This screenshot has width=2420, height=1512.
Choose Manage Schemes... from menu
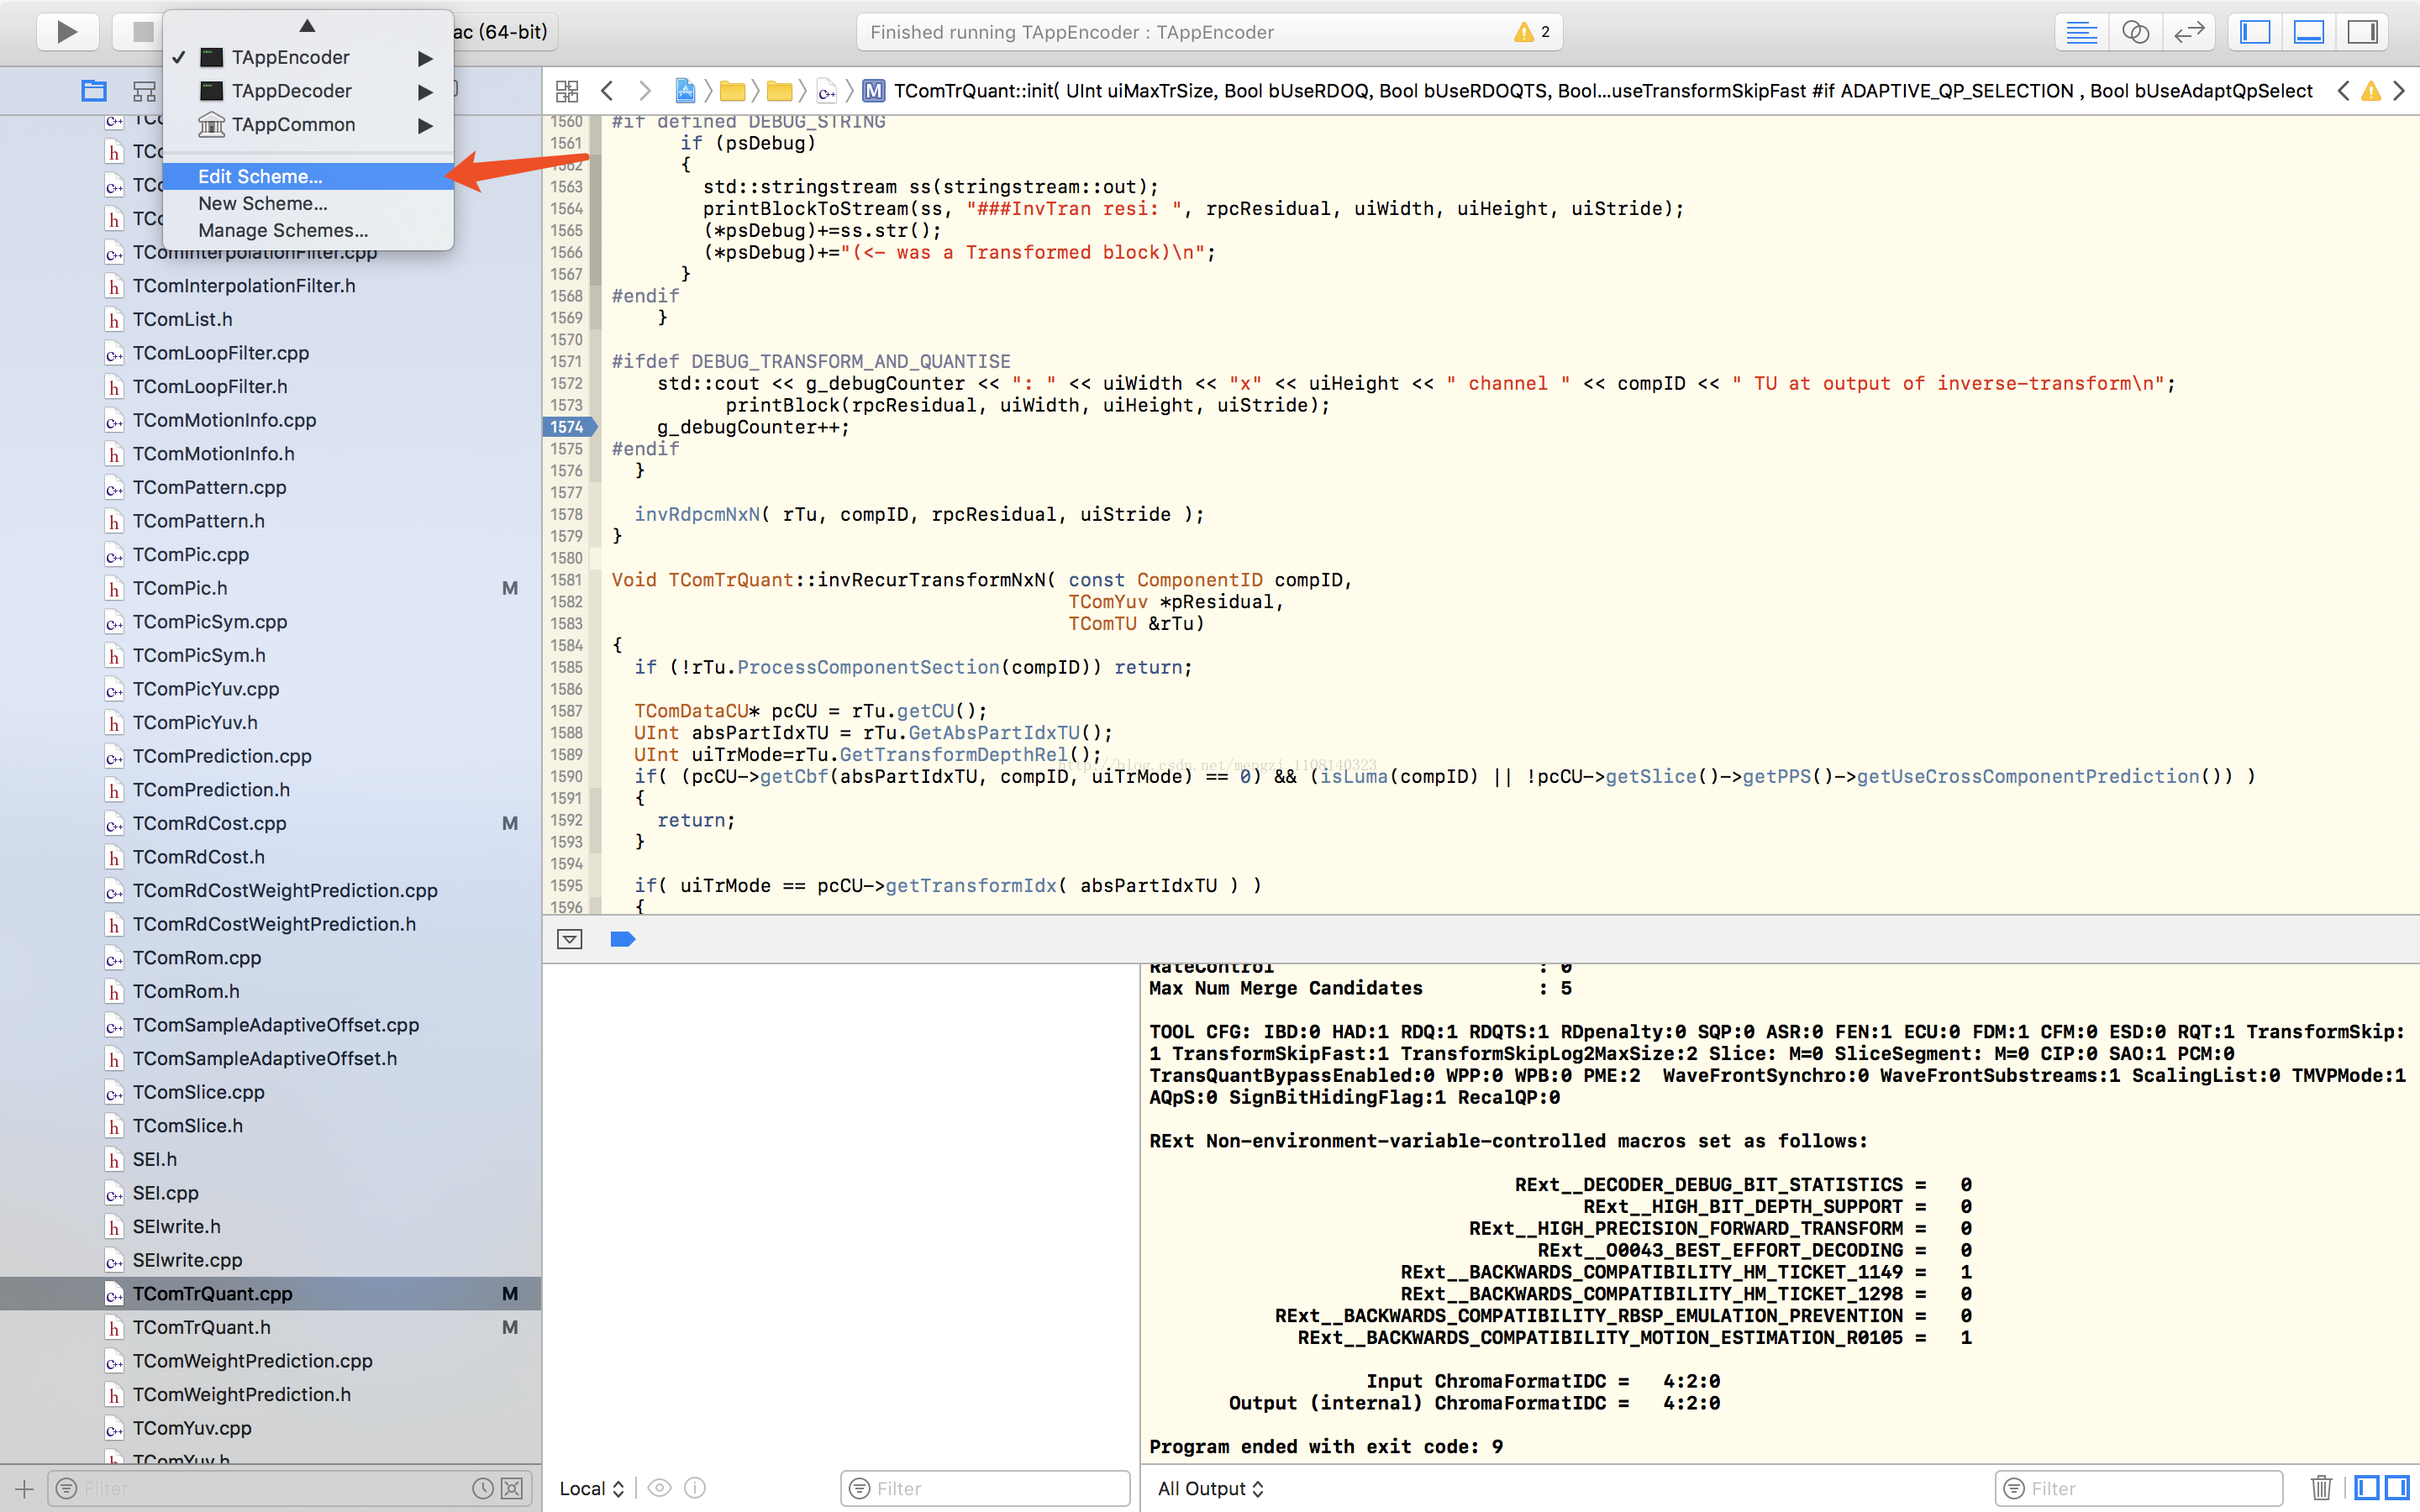tap(283, 230)
